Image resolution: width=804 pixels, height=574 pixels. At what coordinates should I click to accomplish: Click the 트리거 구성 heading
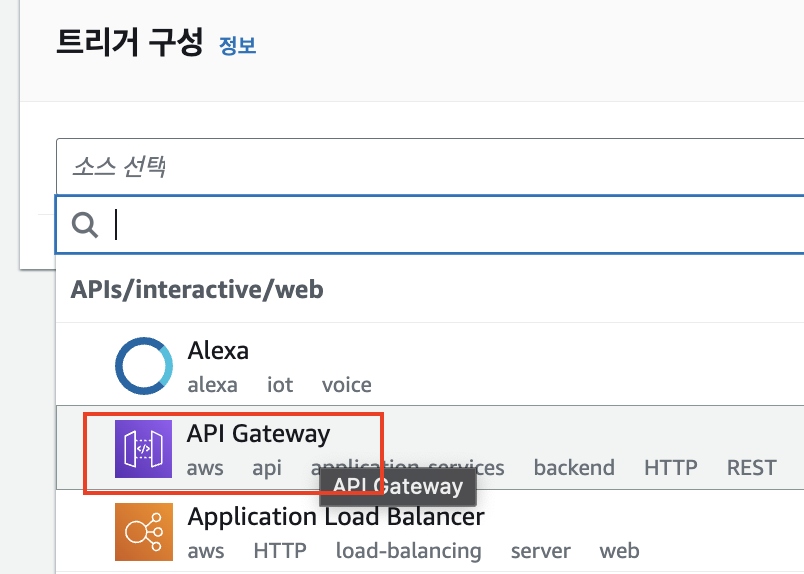(x=130, y=42)
